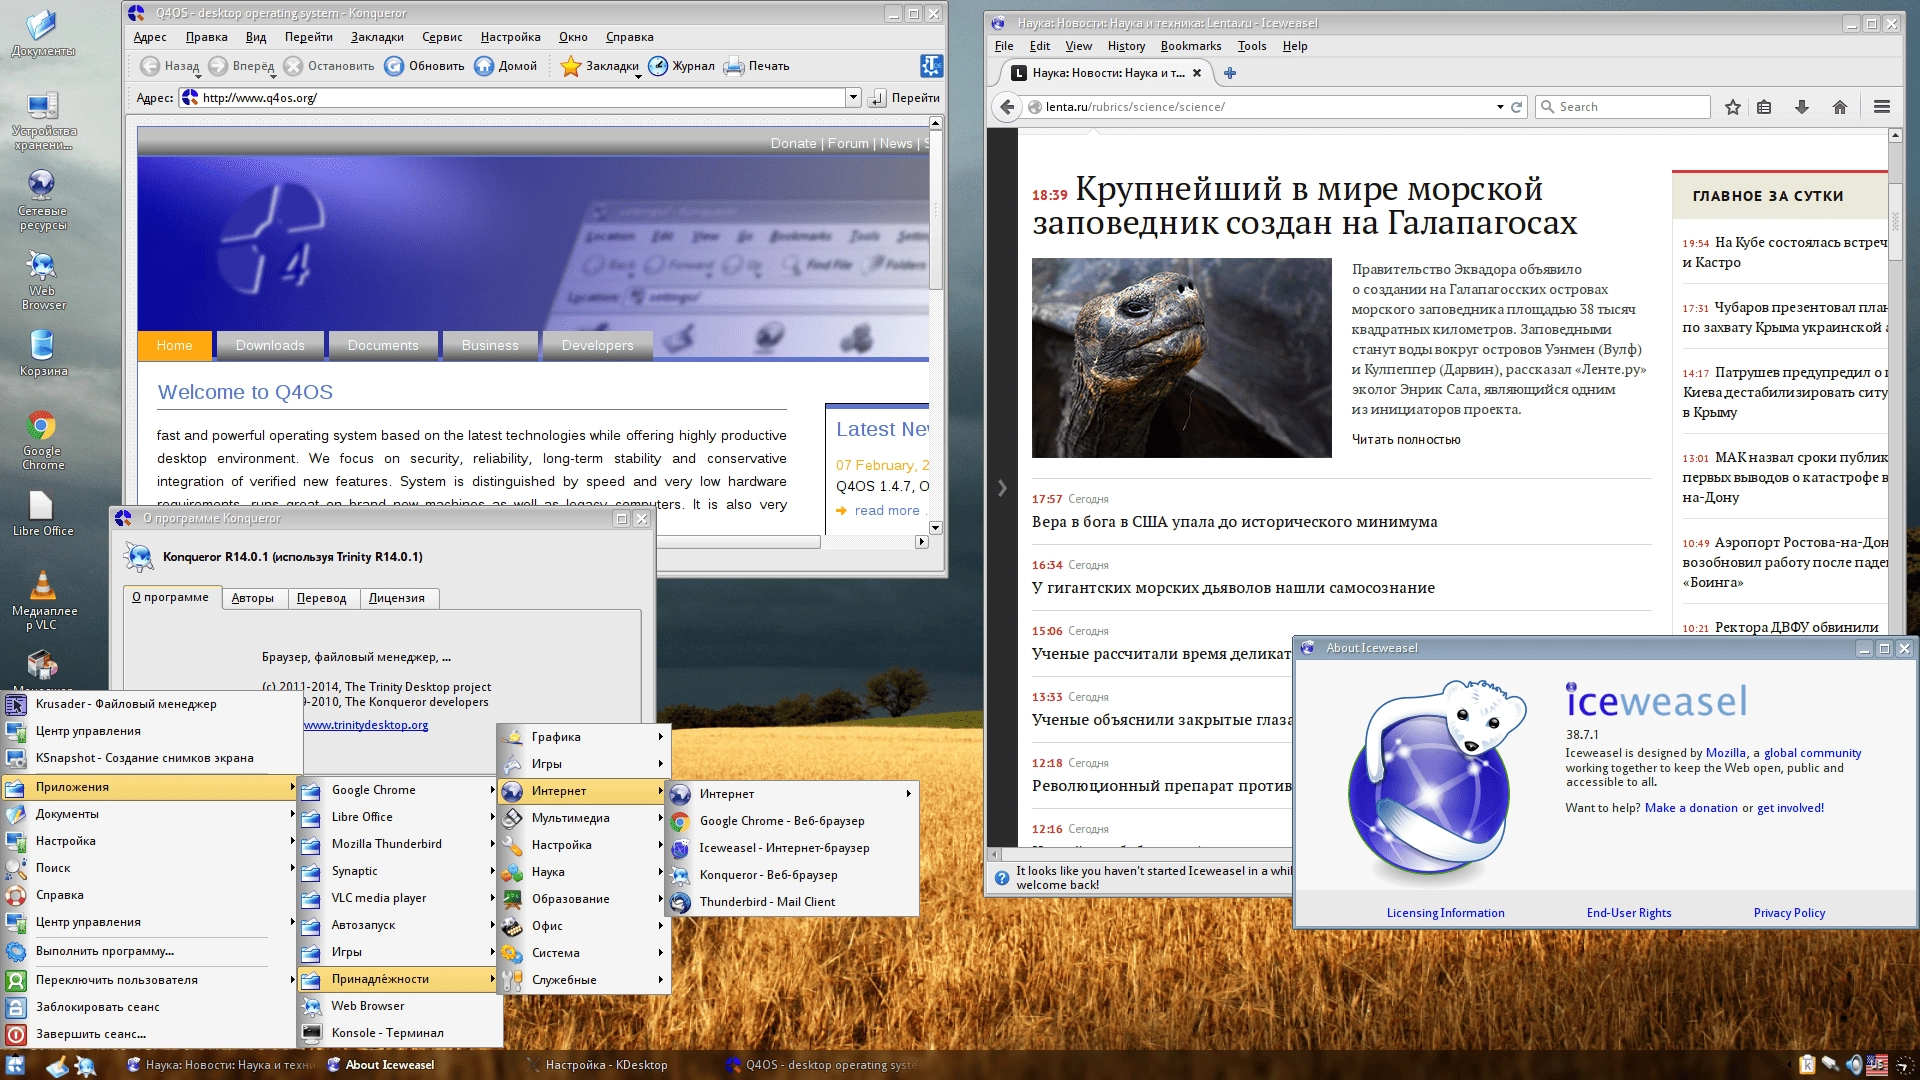
Task: Open the Web Browser desktop icon
Action: (42, 265)
